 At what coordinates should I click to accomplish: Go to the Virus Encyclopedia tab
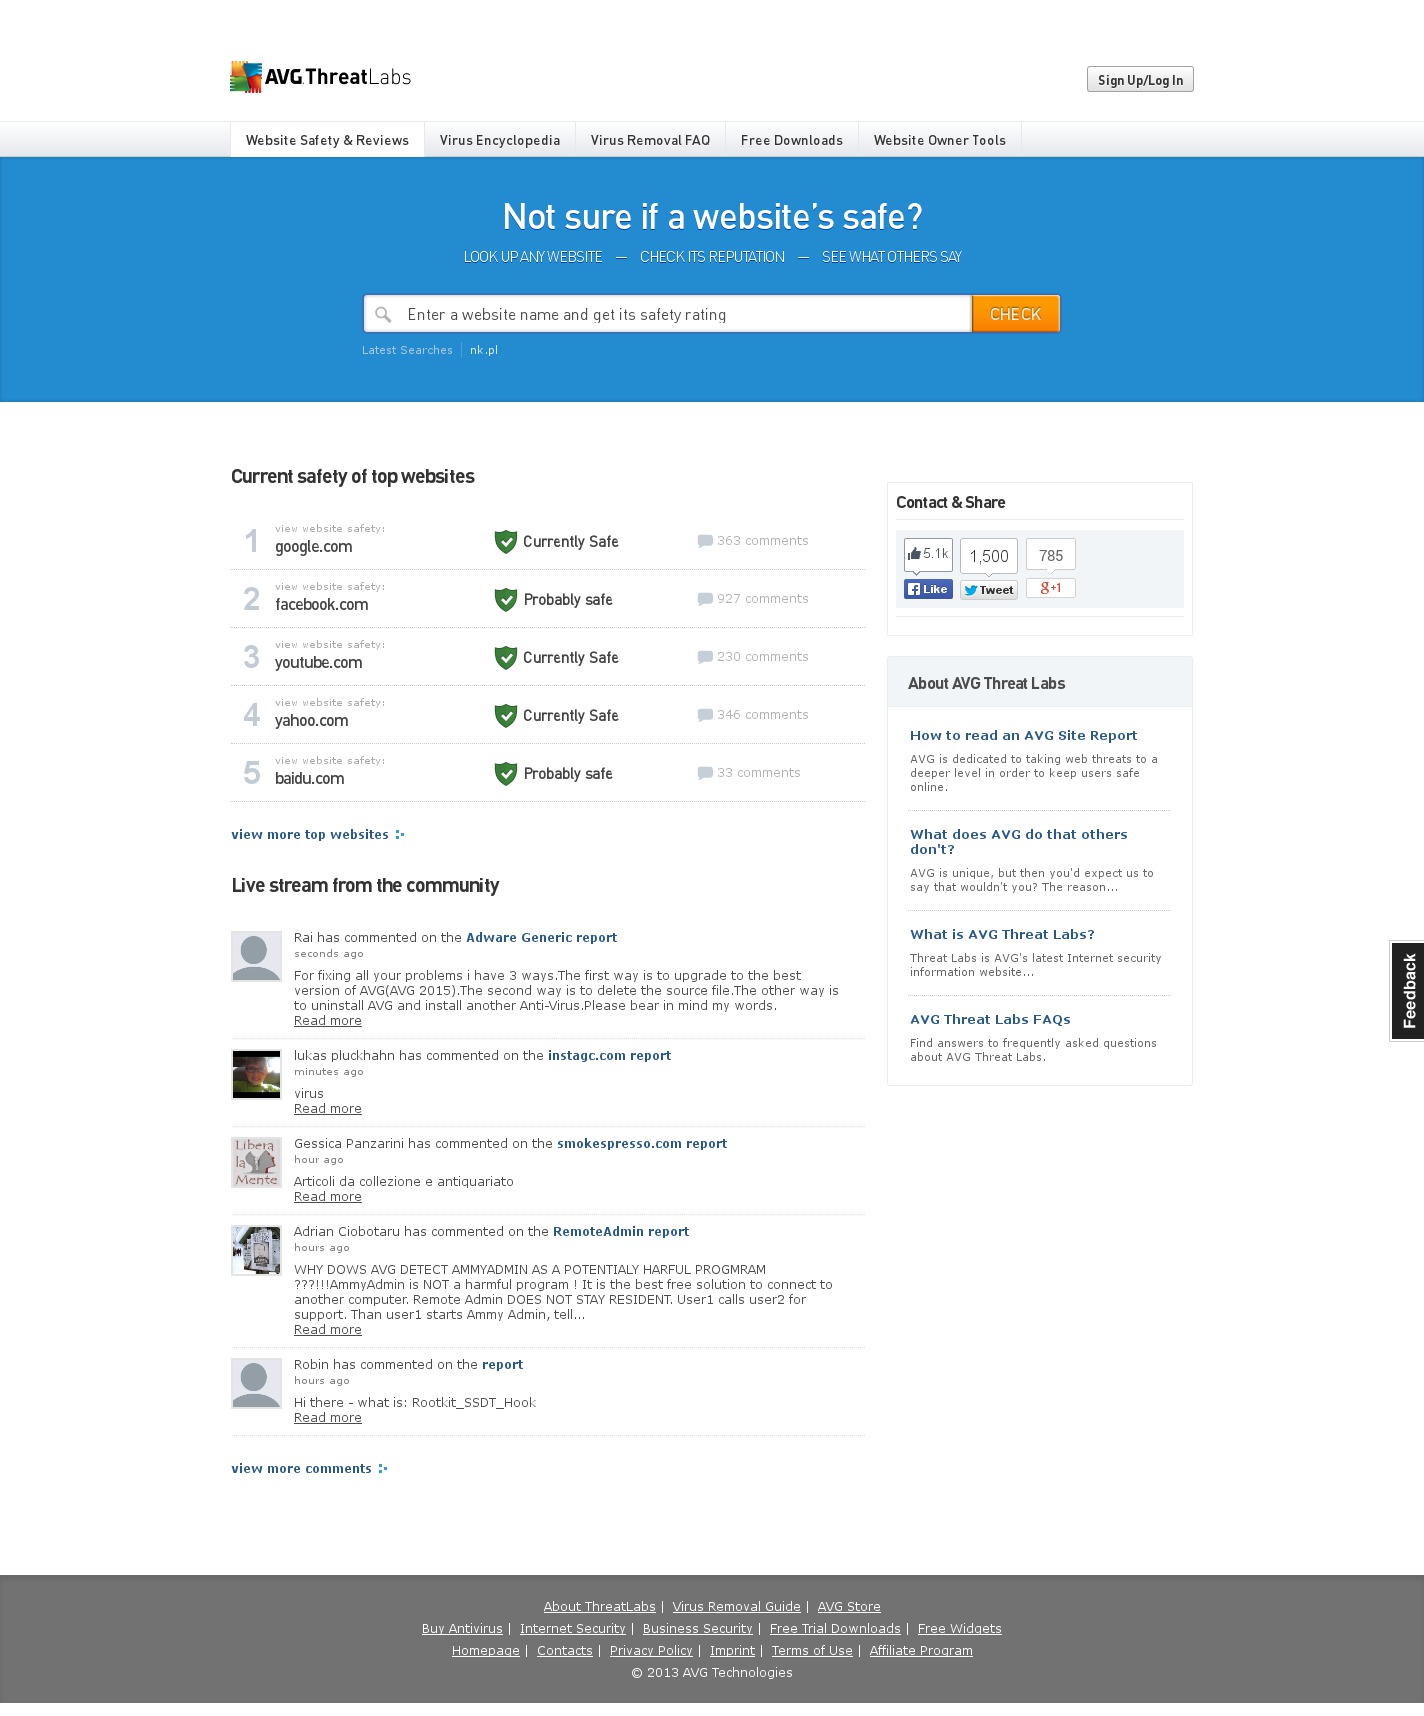[500, 140]
